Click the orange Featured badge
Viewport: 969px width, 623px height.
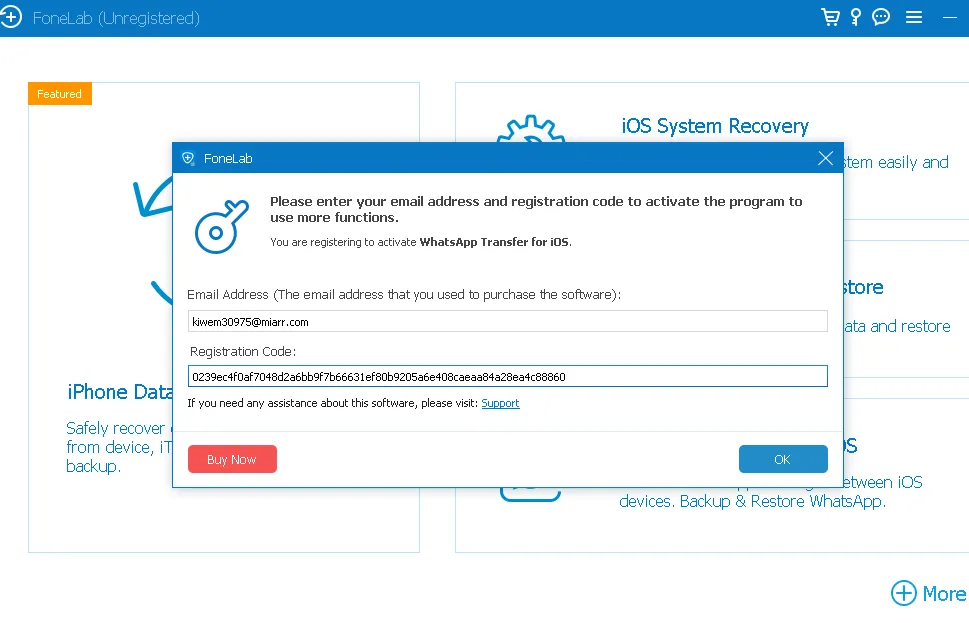60,94
